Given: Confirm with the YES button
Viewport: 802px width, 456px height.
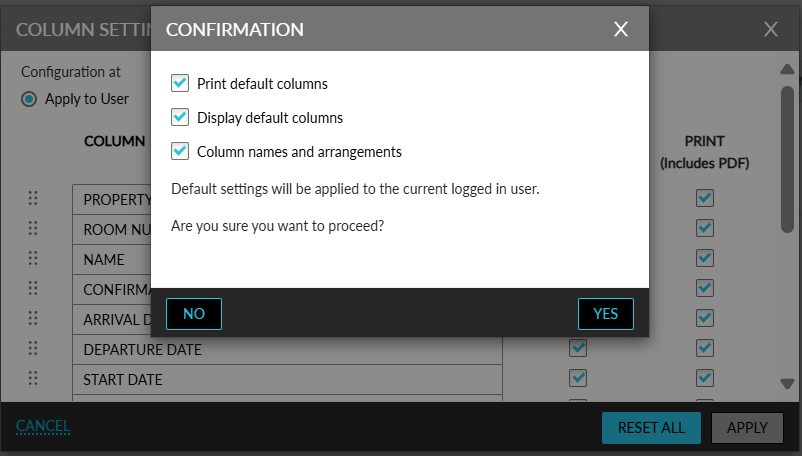Looking at the screenshot, I should pos(606,314).
